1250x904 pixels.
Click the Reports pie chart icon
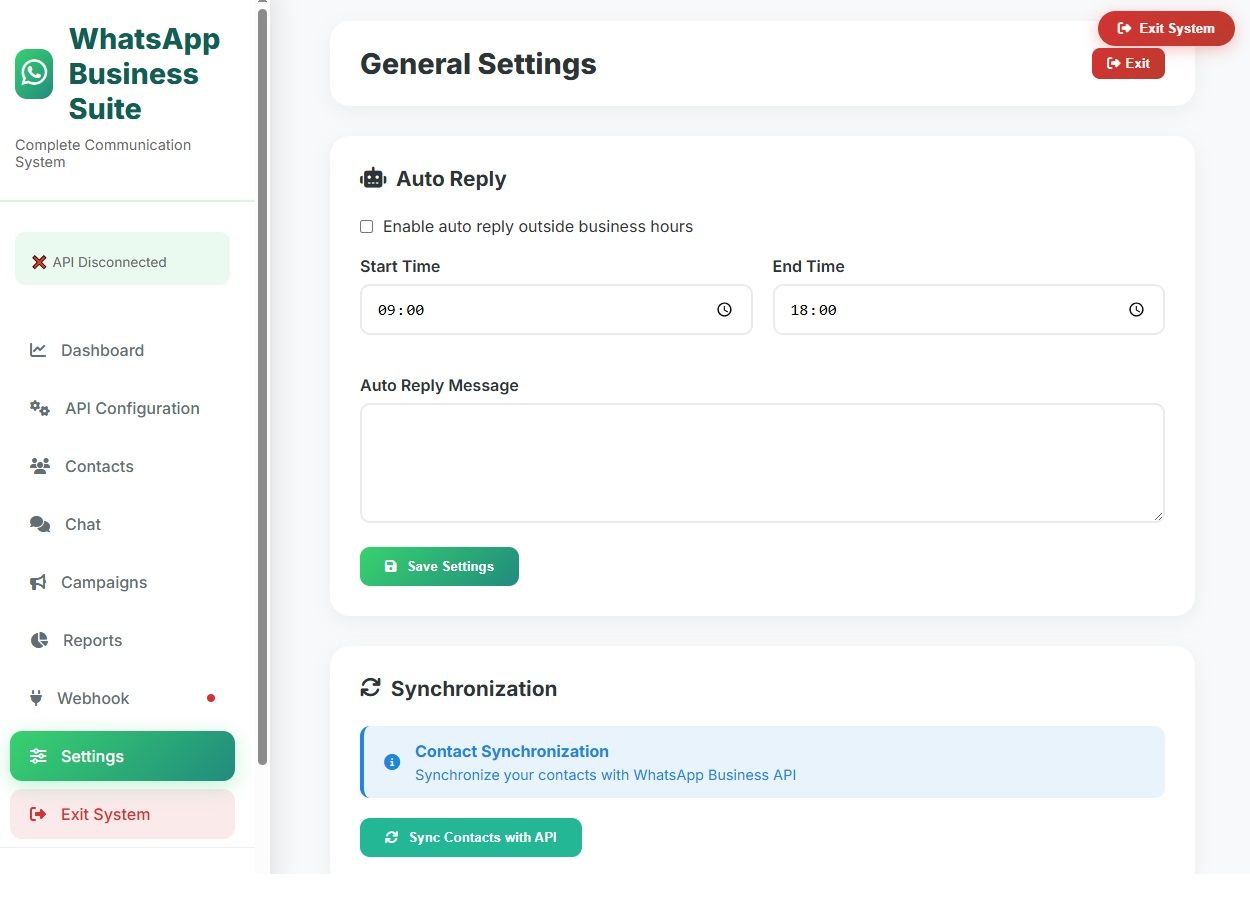[39, 640]
